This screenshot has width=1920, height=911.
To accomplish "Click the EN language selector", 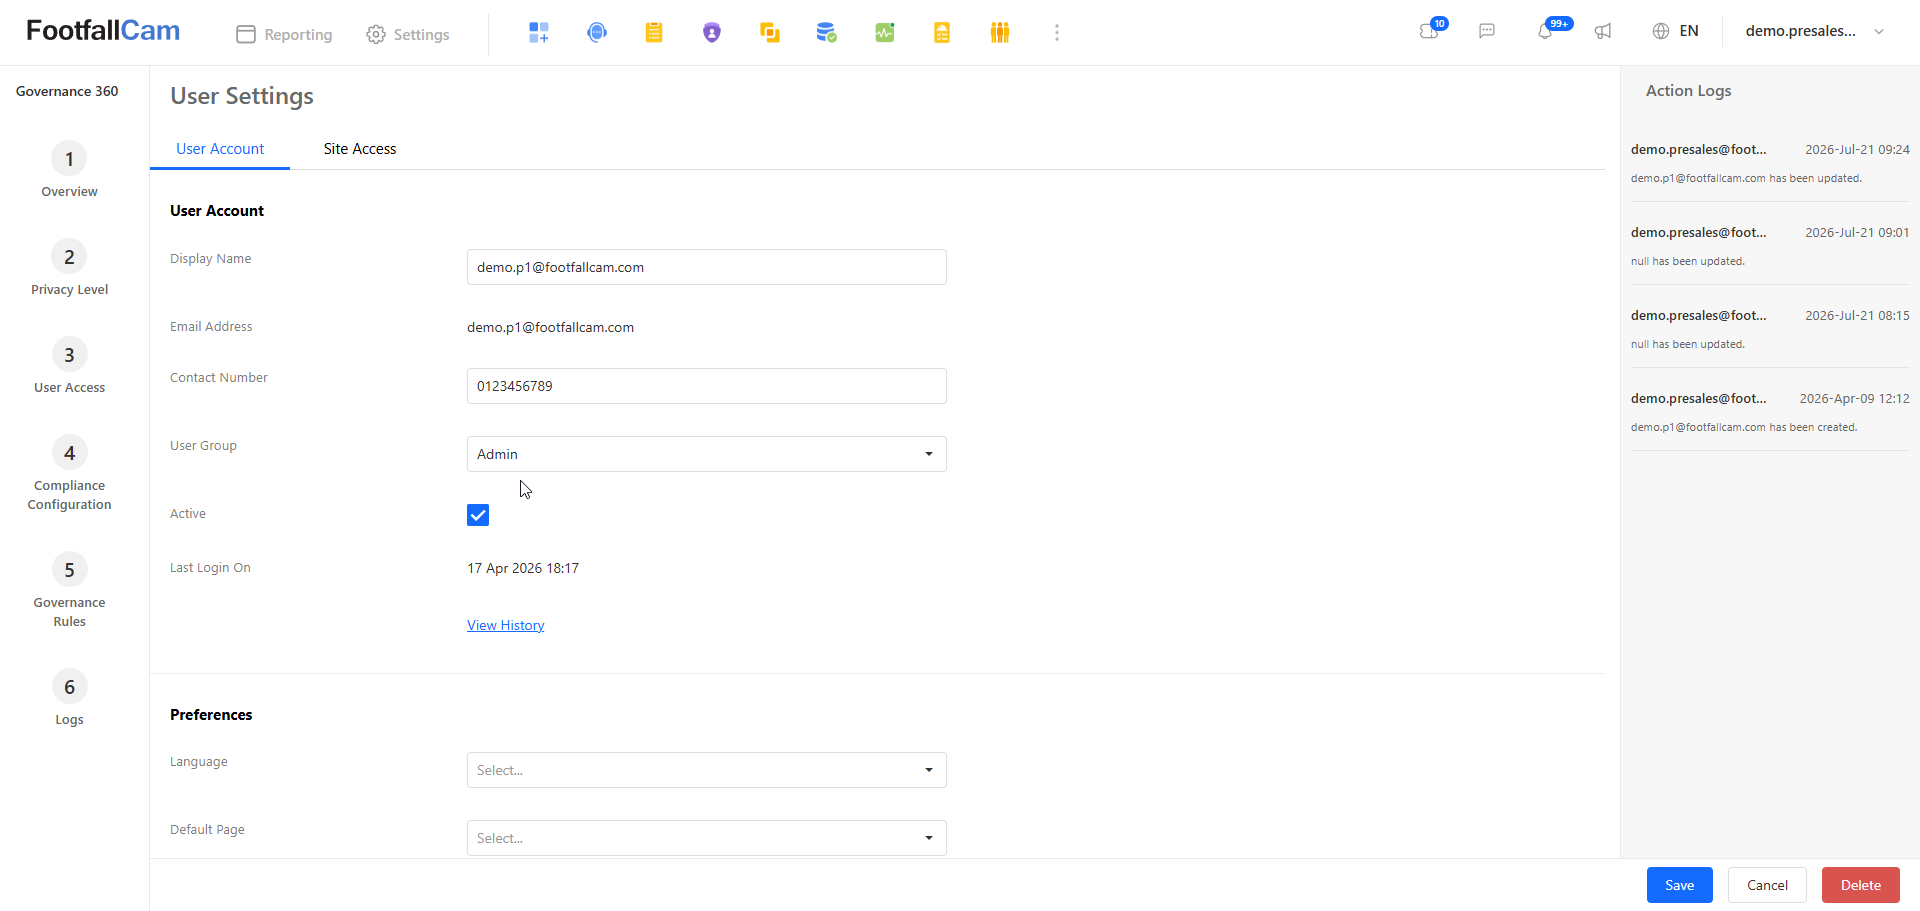I will pyautogui.click(x=1676, y=31).
